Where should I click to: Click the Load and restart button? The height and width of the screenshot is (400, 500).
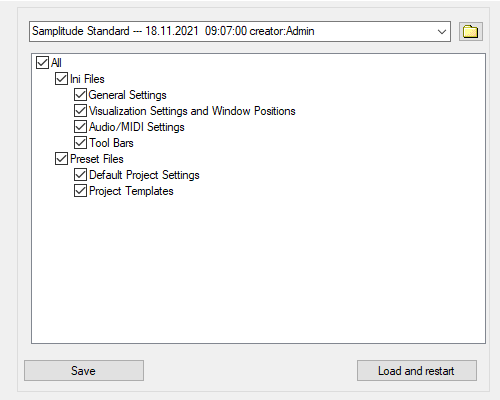417,370
